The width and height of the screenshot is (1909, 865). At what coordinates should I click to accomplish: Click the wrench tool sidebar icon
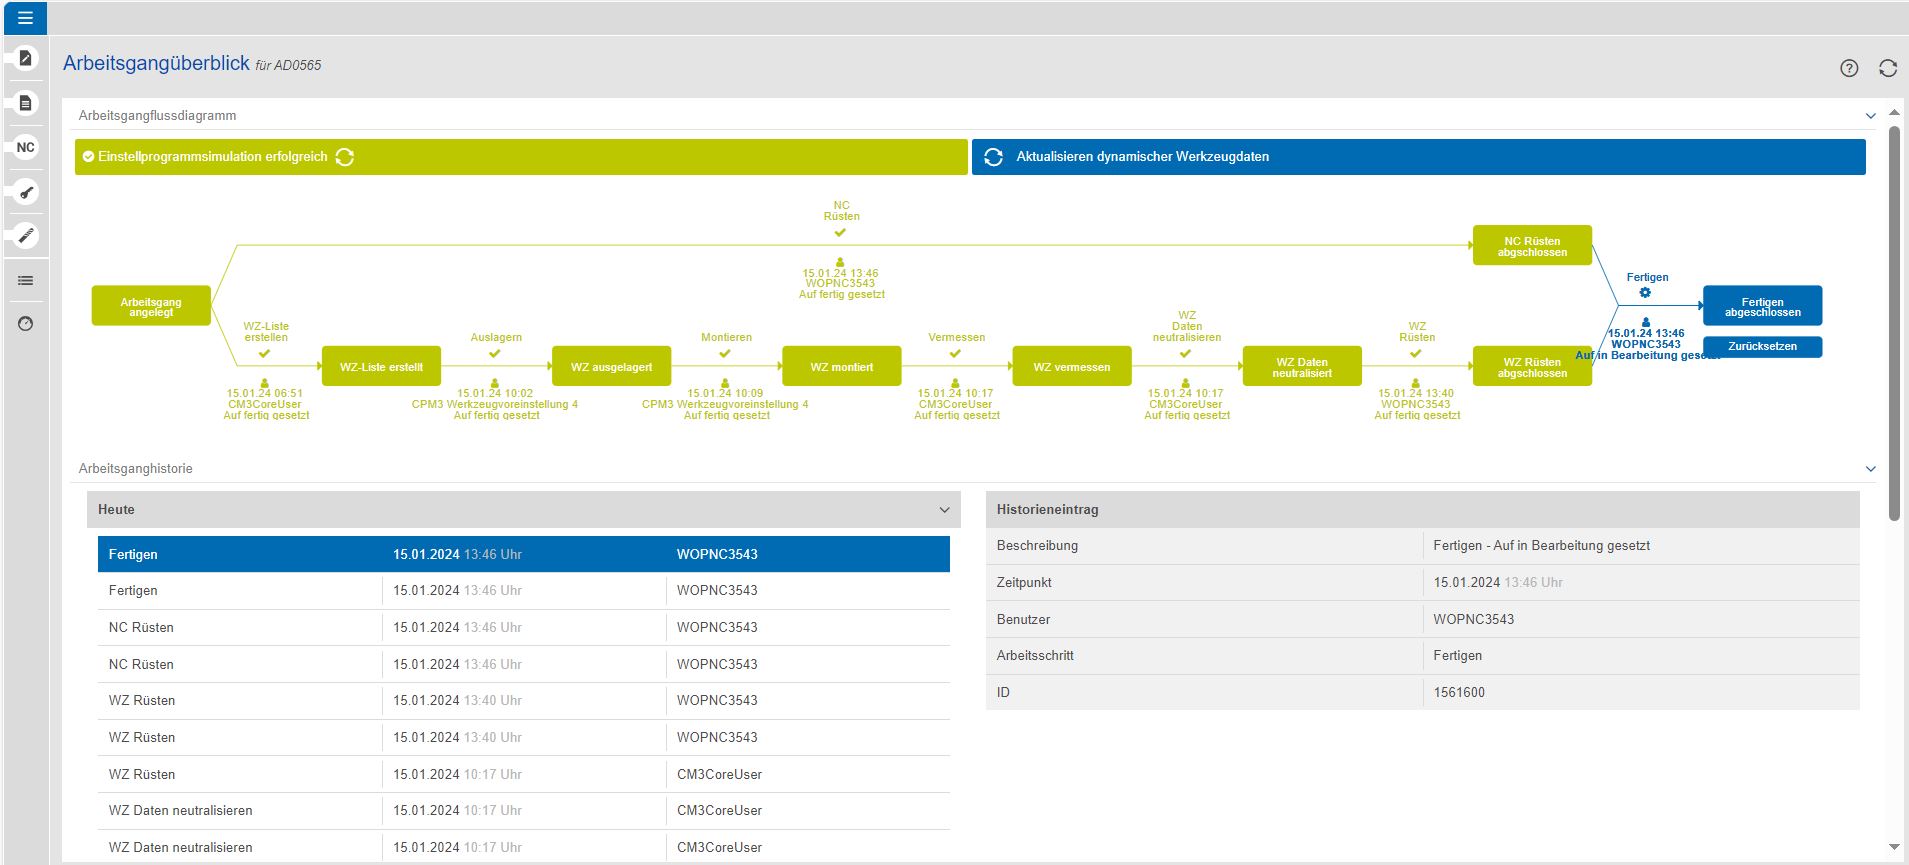(26, 192)
